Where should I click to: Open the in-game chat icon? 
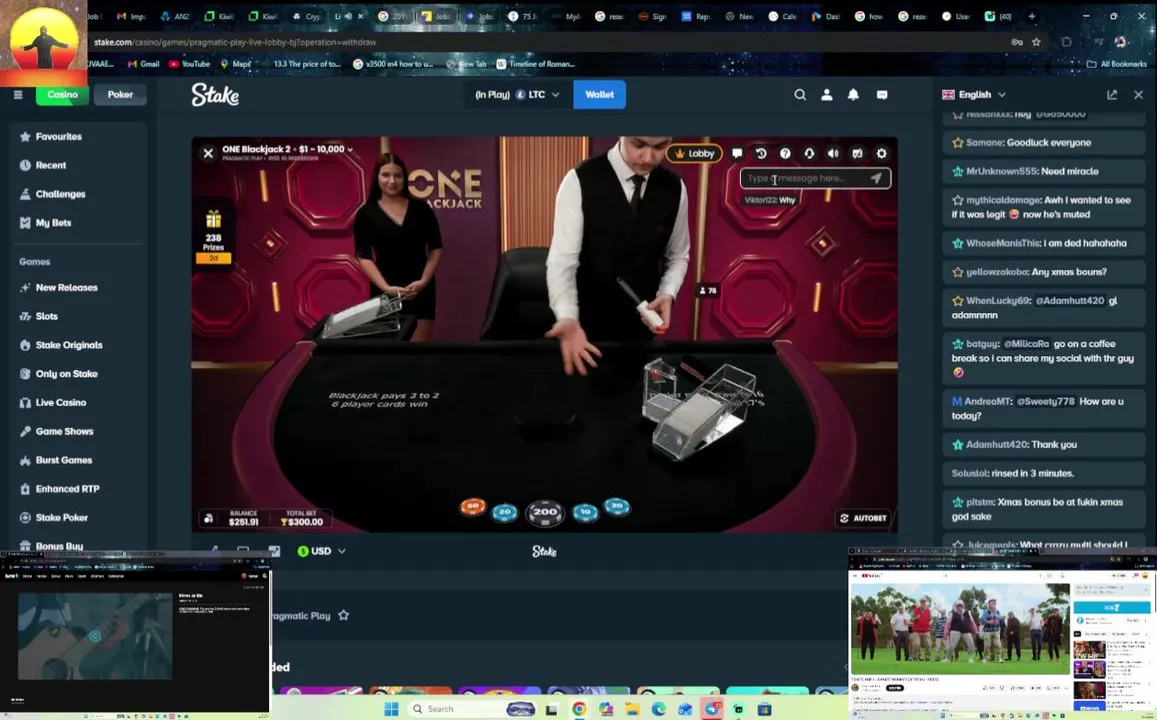pyautogui.click(x=736, y=153)
